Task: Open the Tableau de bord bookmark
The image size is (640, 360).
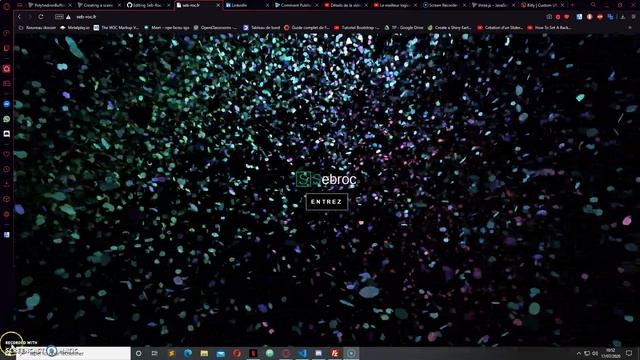Action: (262, 28)
